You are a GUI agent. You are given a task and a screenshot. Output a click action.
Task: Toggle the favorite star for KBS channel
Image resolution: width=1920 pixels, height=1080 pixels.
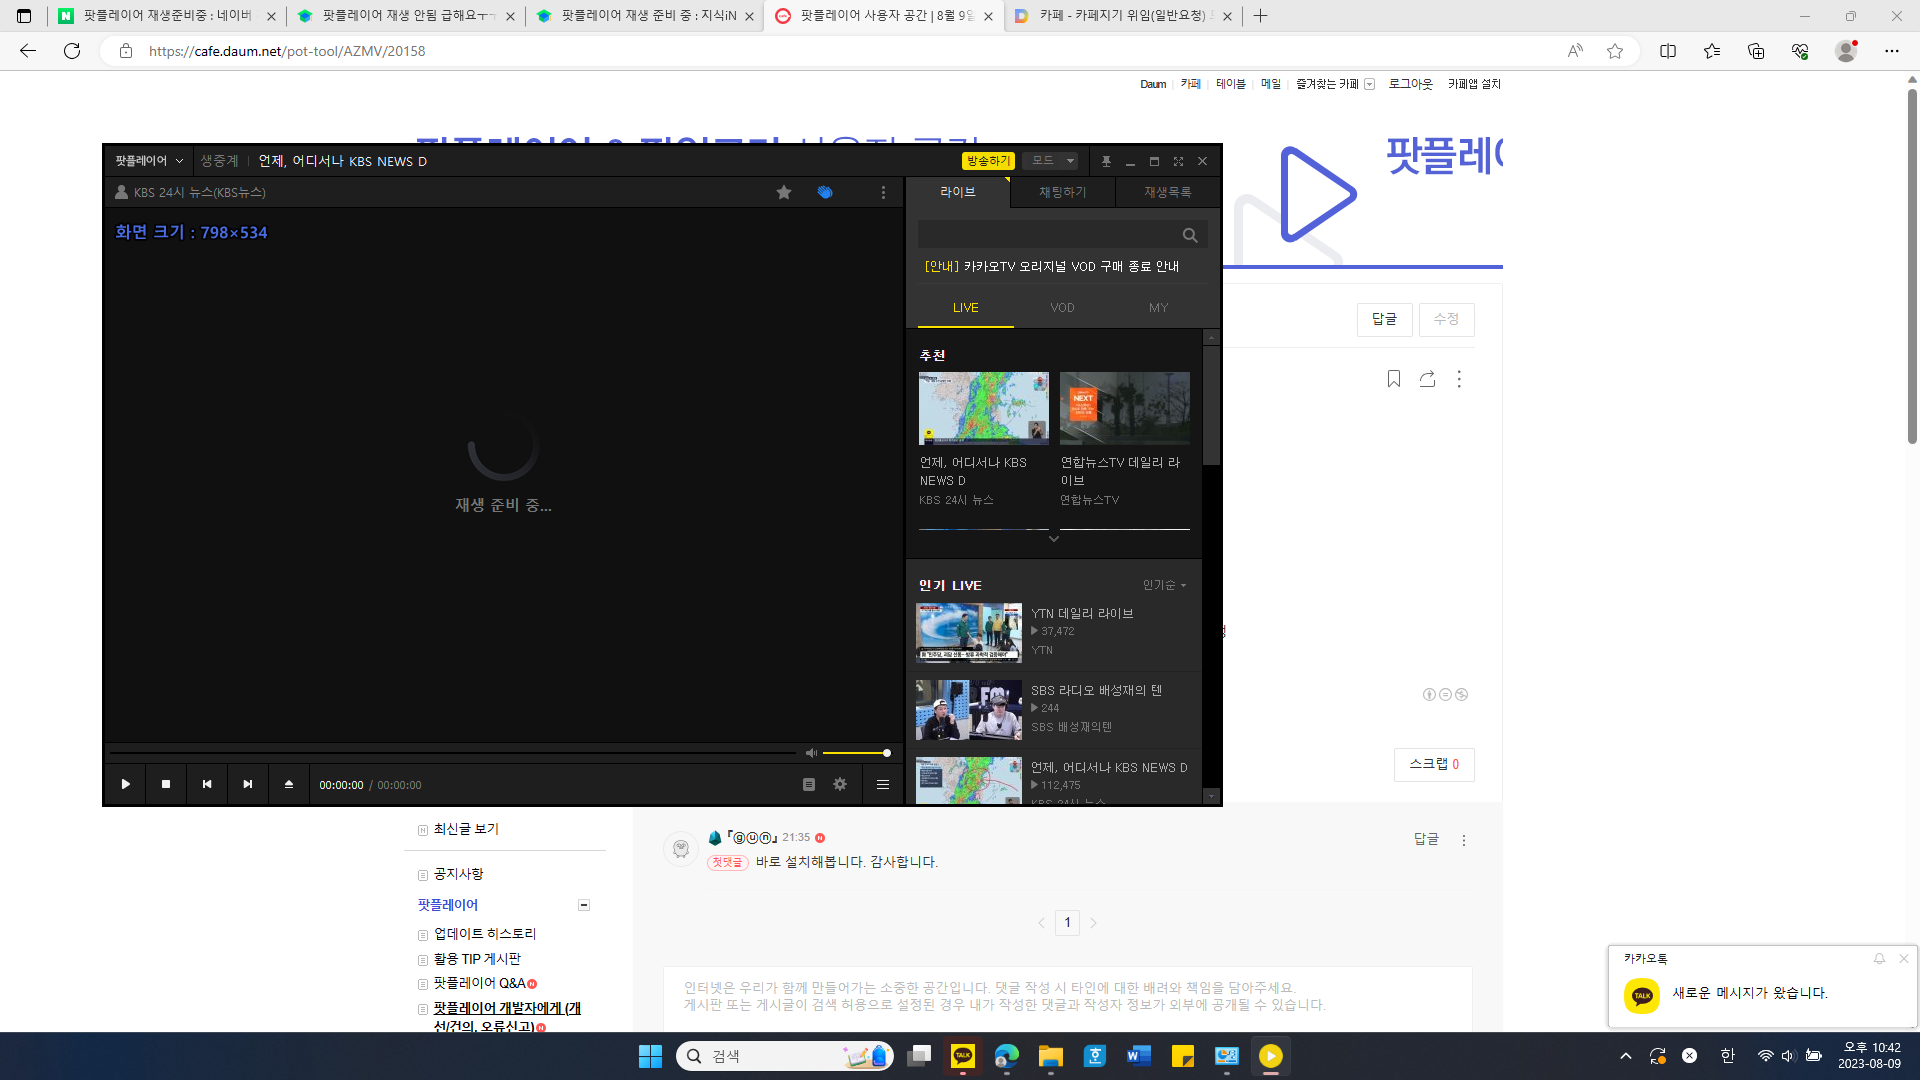tap(784, 192)
